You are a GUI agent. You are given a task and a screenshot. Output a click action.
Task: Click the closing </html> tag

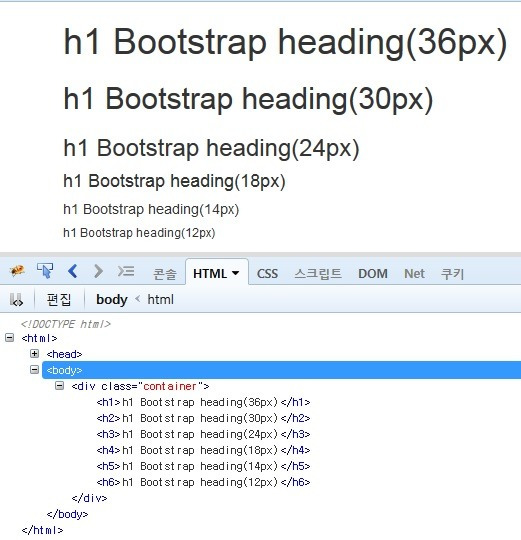42,530
